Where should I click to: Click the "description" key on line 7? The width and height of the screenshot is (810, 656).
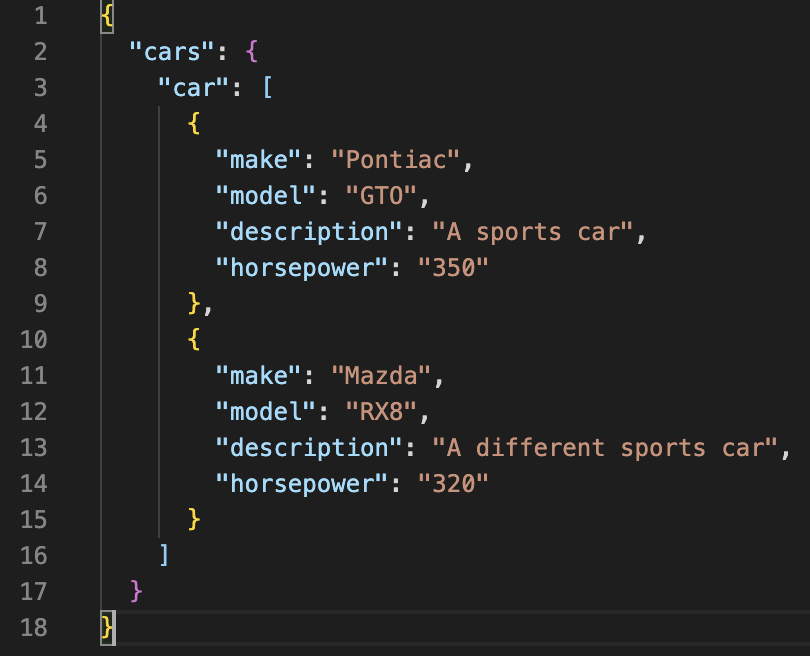308,231
